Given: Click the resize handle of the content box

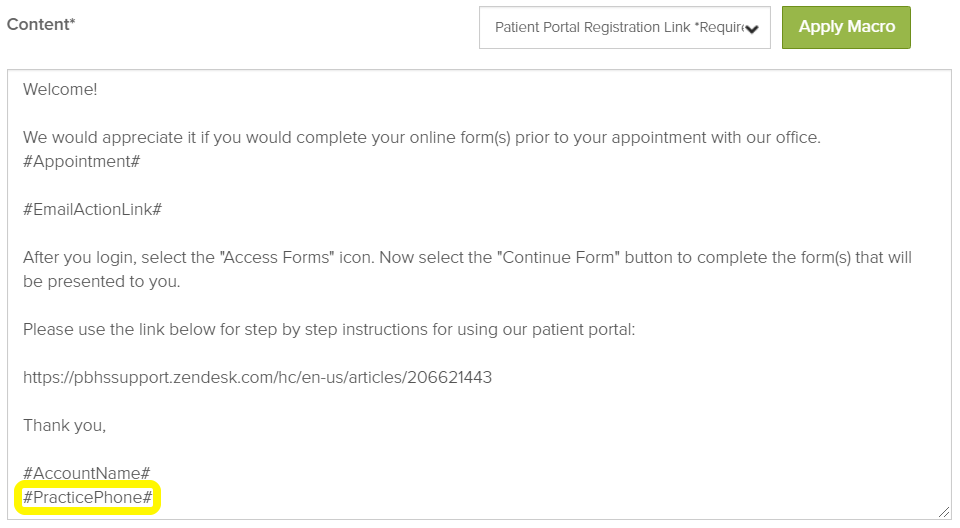Looking at the screenshot, I should (x=943, y=511).
